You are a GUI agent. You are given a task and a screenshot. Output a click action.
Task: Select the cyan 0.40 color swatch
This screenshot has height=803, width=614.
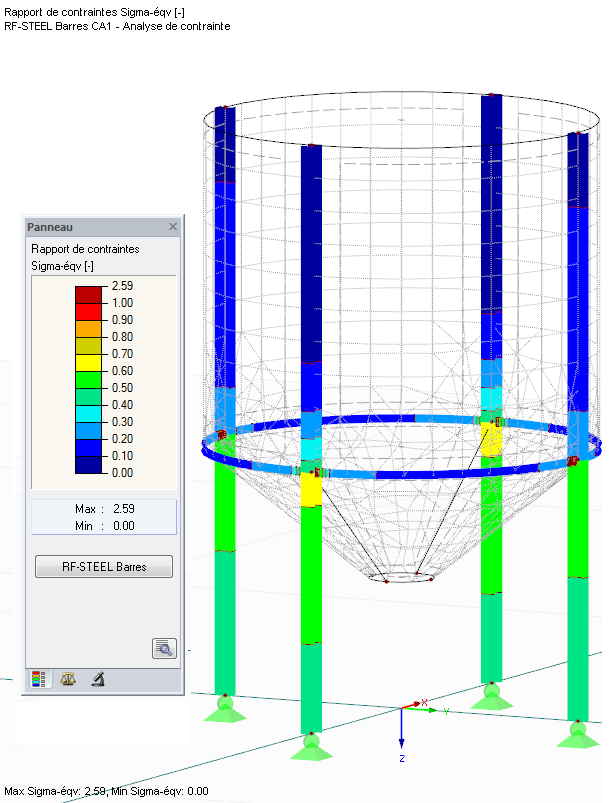point(89,413)
